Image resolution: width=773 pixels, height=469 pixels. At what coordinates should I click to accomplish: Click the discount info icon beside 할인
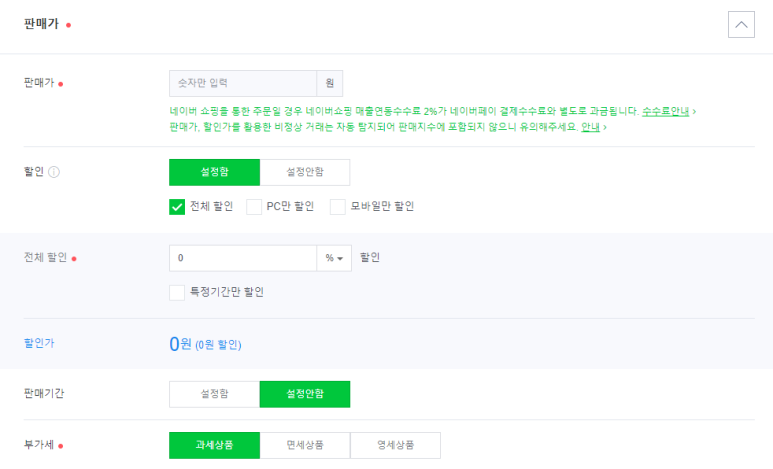[54, 172]
